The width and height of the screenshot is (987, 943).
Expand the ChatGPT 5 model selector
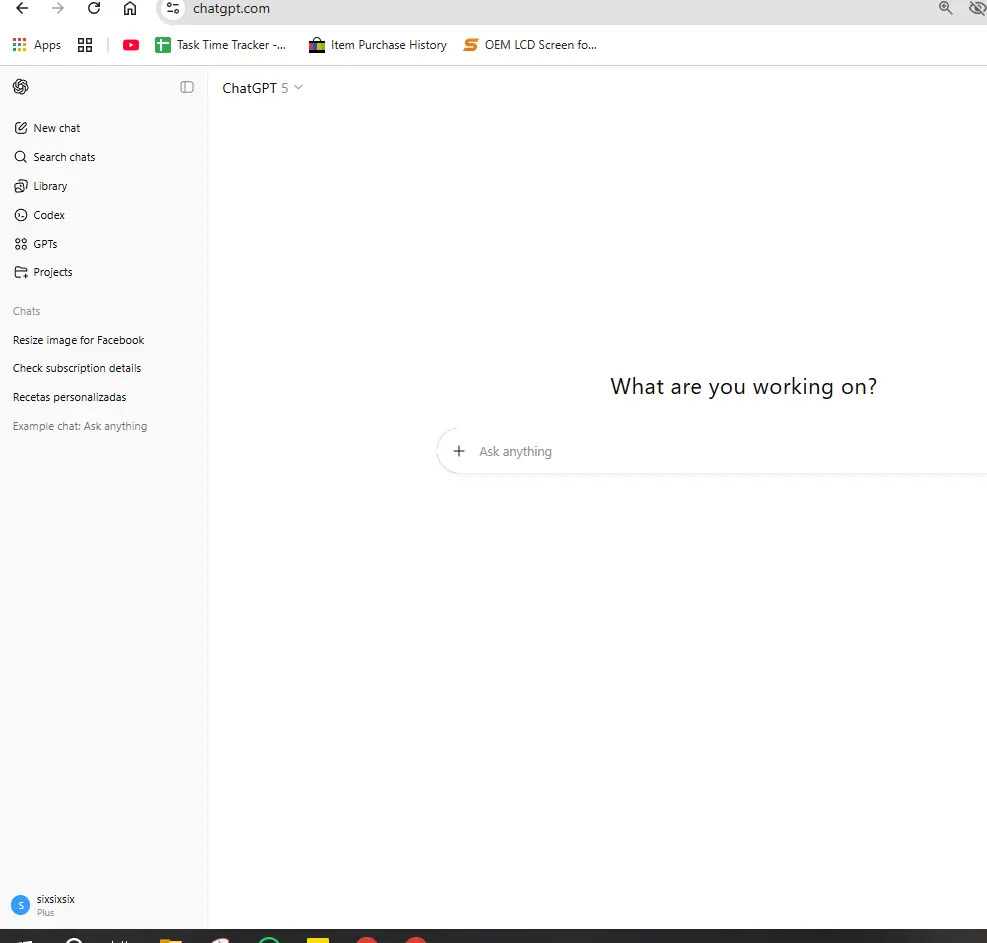tap(262, 88)
